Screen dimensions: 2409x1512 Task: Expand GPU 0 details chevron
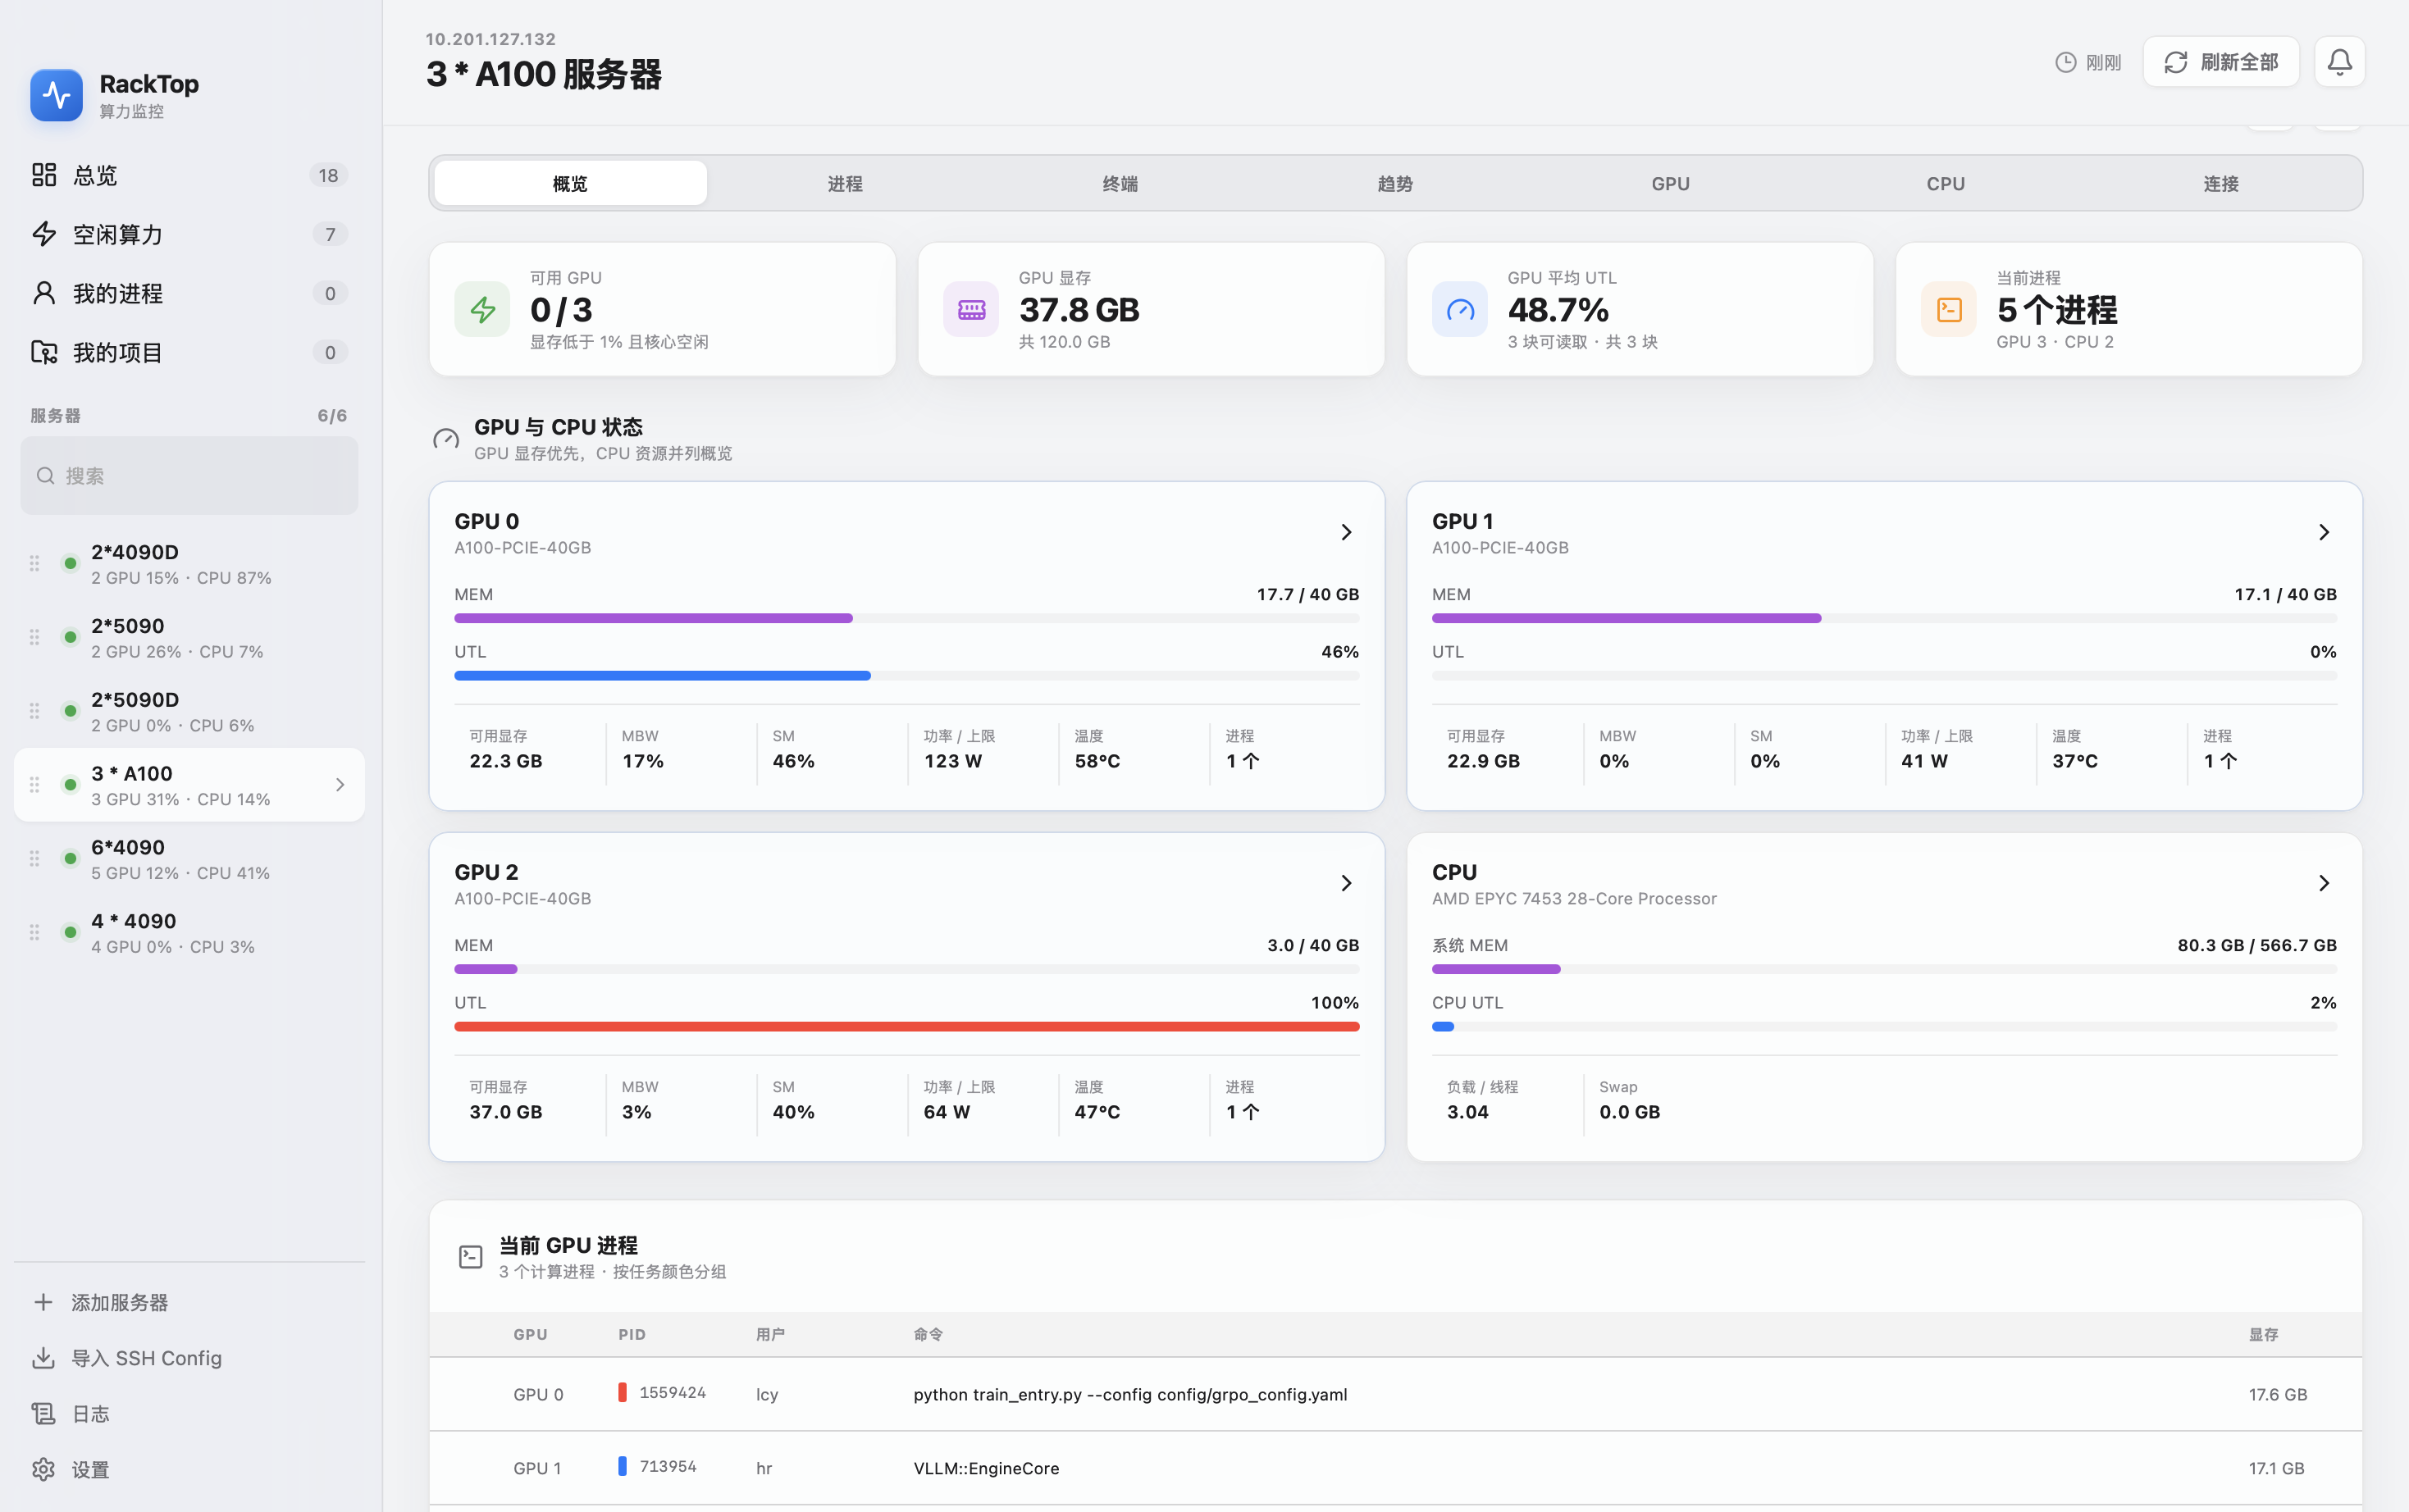tap(1346, 532)
